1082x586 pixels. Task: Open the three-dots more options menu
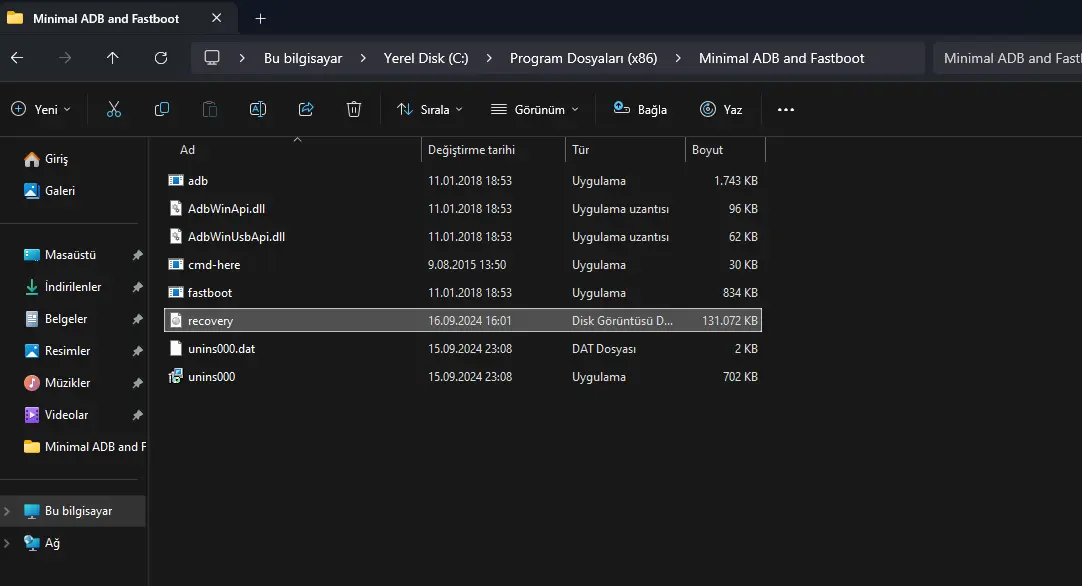point(785,109)
